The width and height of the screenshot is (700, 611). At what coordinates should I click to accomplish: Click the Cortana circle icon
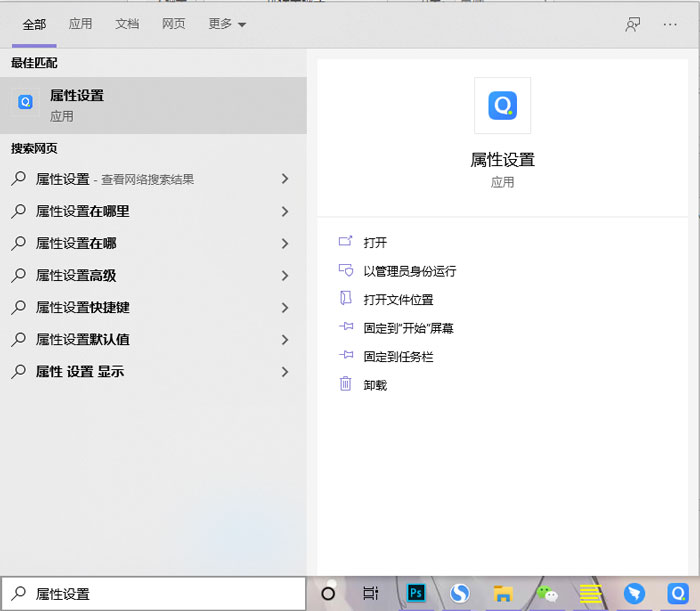328,593
